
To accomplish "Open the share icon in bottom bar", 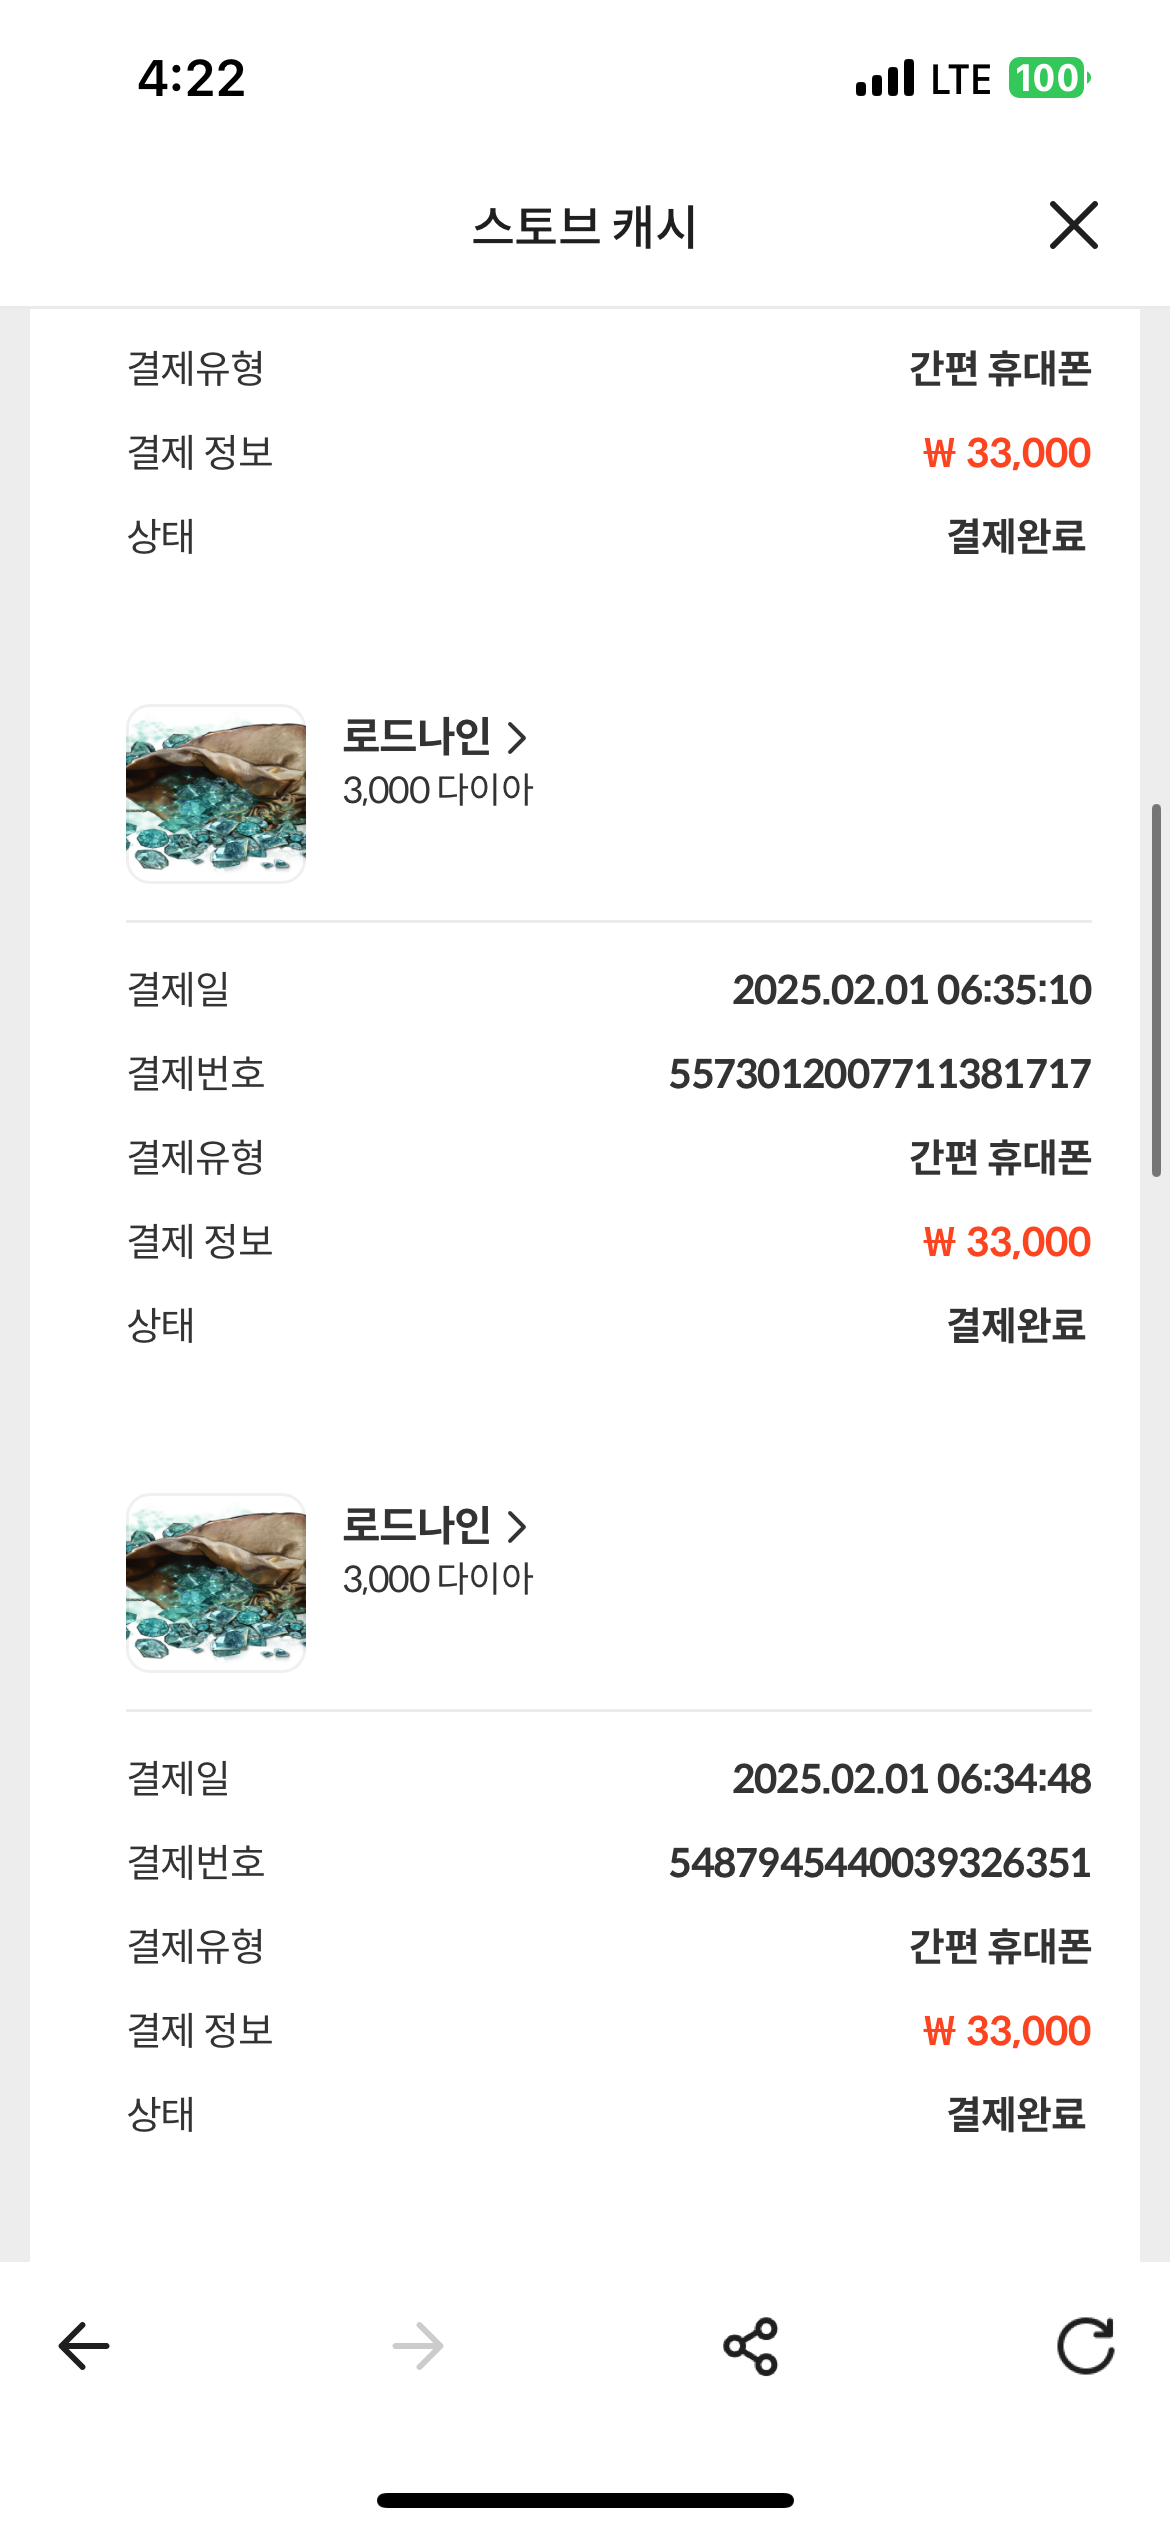I will (751, 2346).
